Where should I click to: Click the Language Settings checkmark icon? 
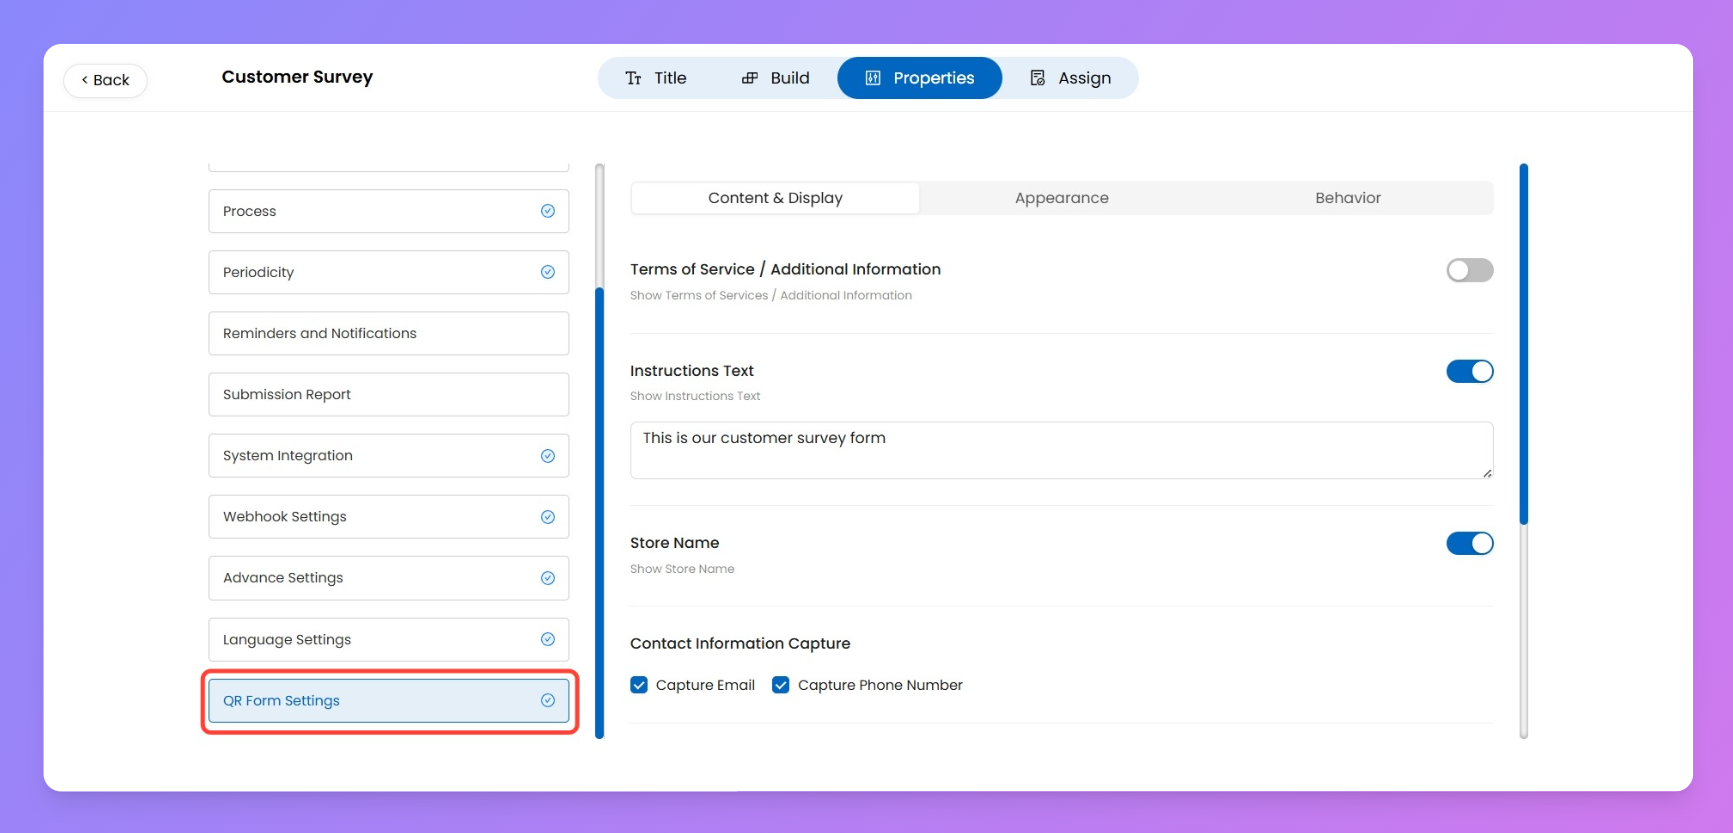(547, 639)
